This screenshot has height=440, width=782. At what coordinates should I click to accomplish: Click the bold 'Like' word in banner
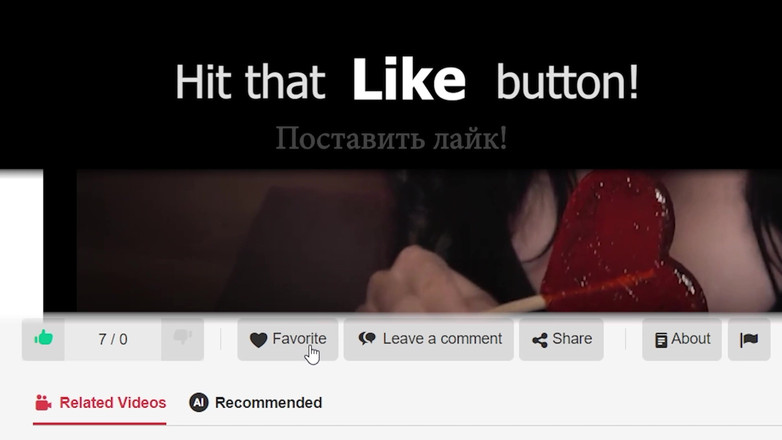tap(409, 79)
